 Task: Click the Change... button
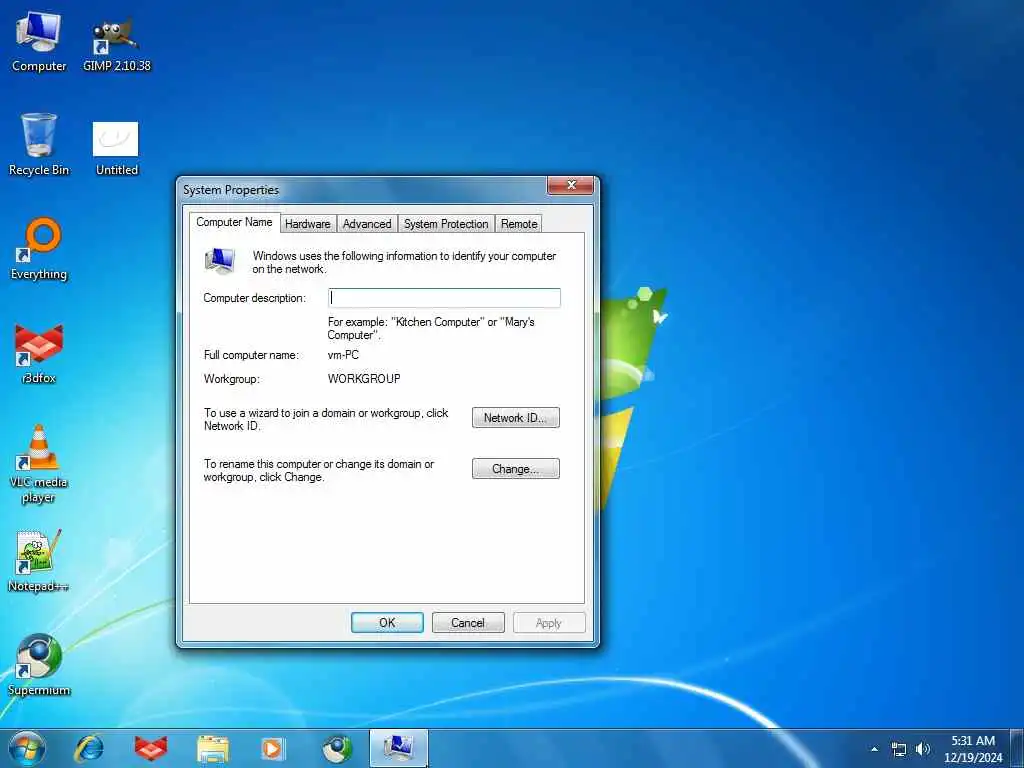click(x=516, y=469)
